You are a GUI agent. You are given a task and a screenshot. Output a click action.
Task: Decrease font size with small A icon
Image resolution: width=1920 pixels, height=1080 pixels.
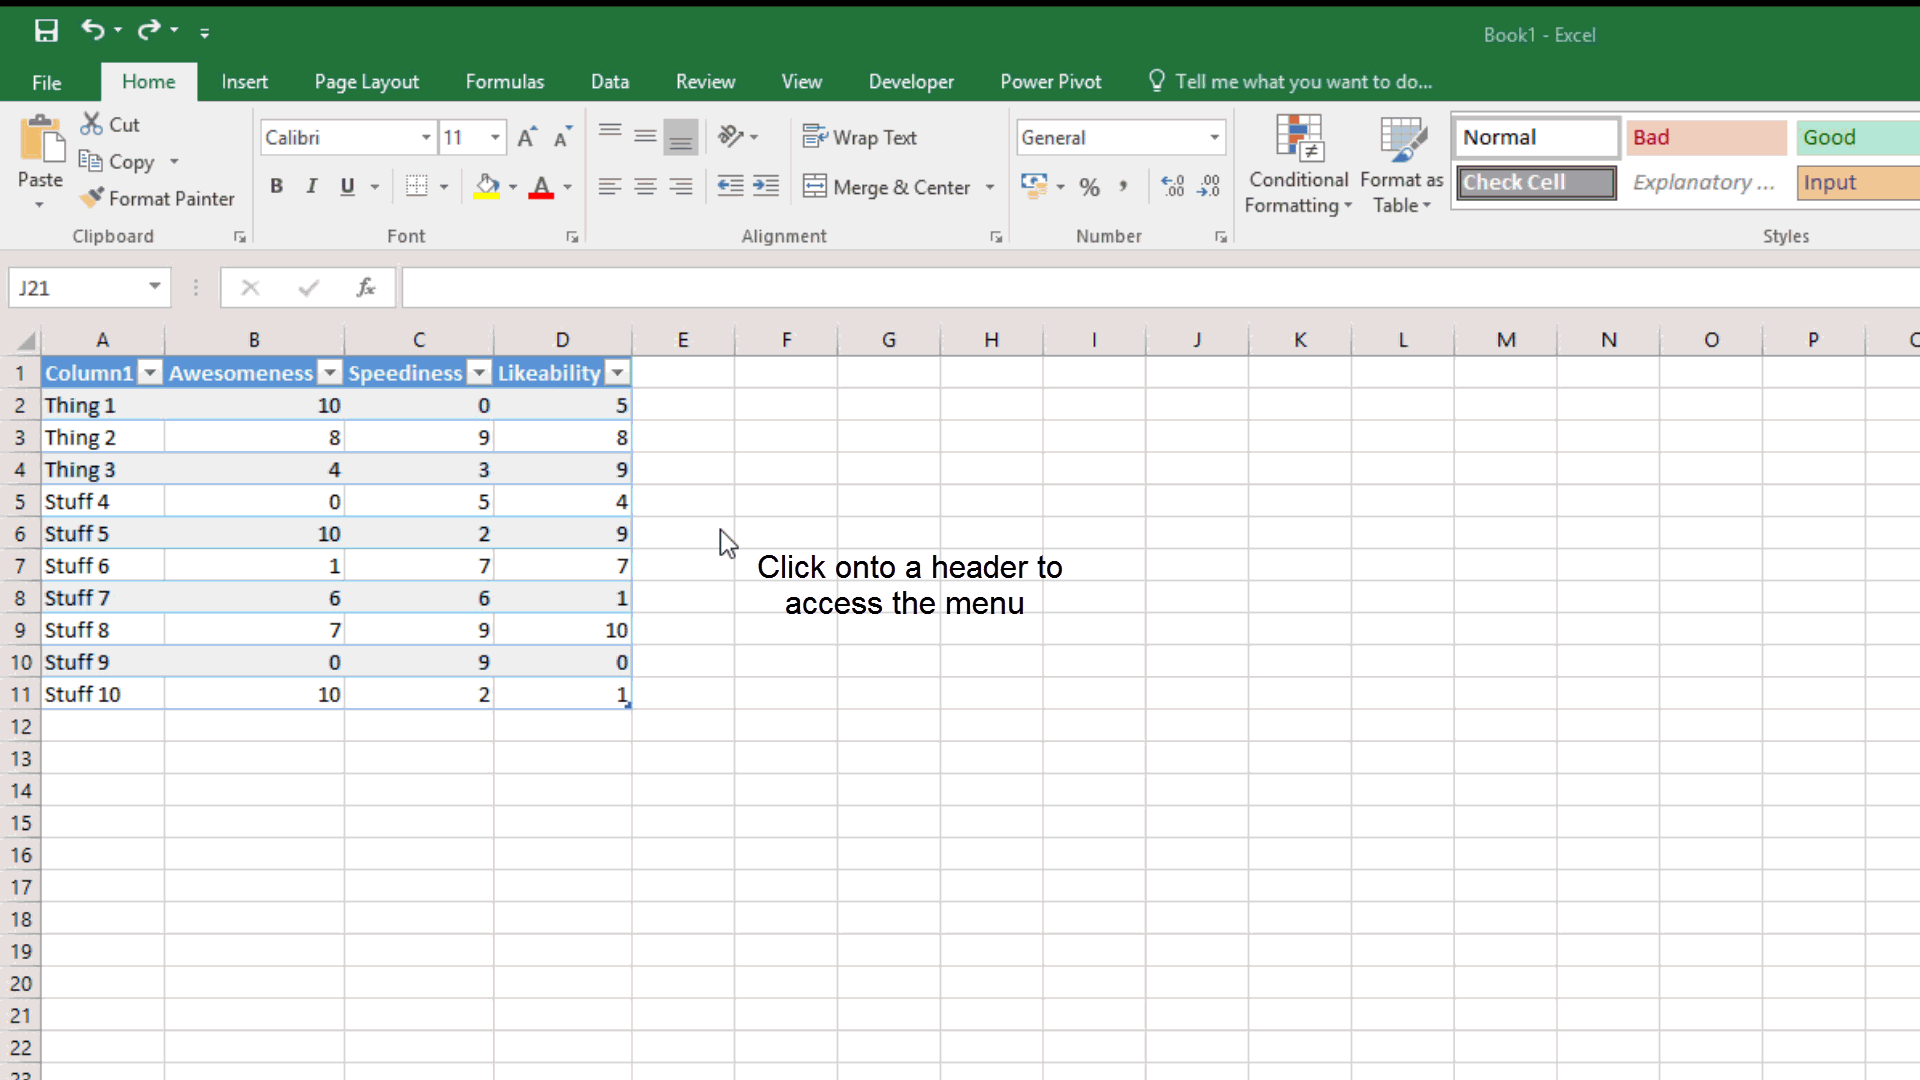click(x=563, y=138)
